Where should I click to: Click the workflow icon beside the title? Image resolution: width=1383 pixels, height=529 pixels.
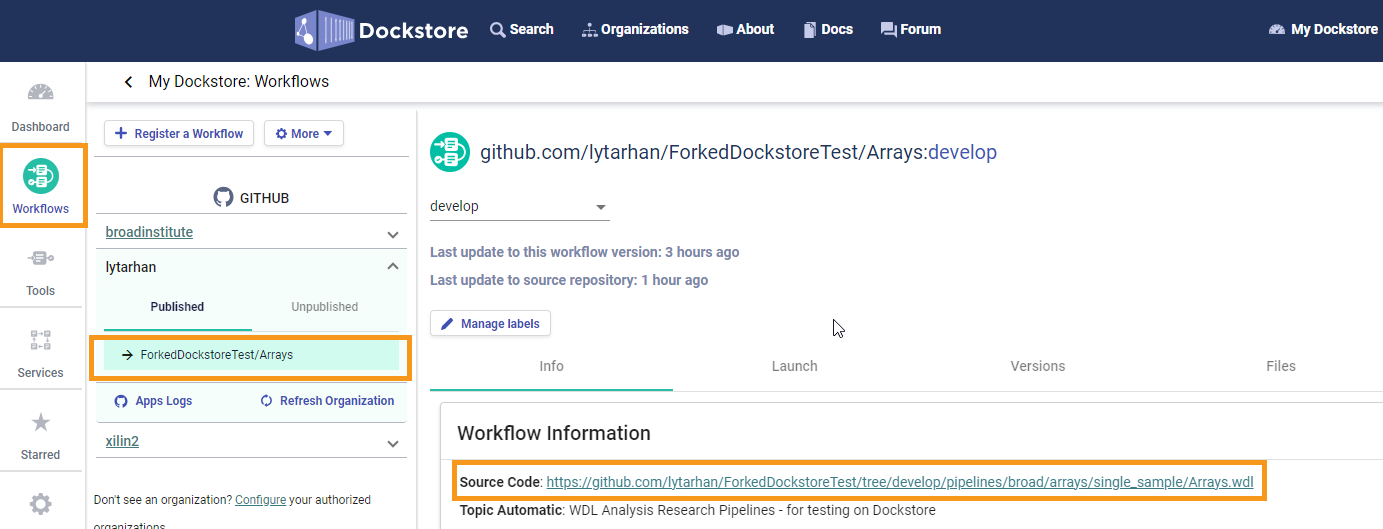click(450, 152)
